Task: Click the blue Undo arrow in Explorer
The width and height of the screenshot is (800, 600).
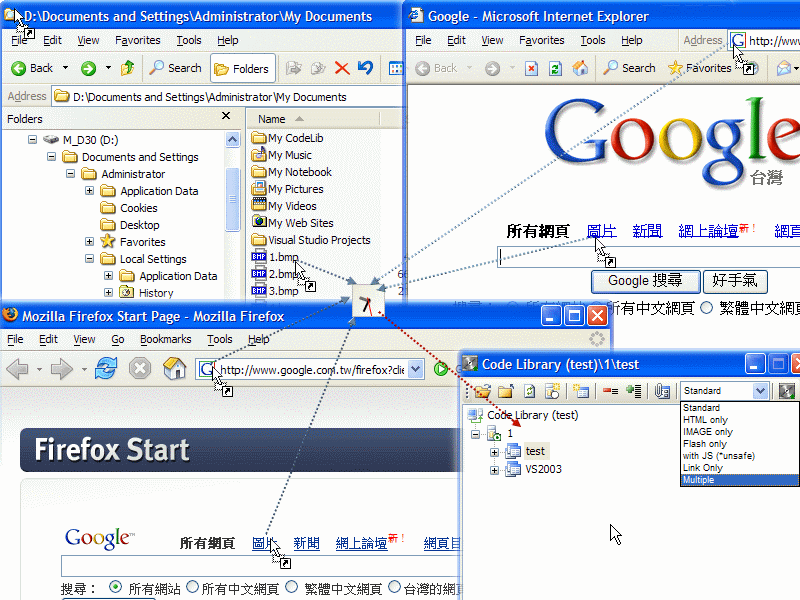Action: point(365,67)
